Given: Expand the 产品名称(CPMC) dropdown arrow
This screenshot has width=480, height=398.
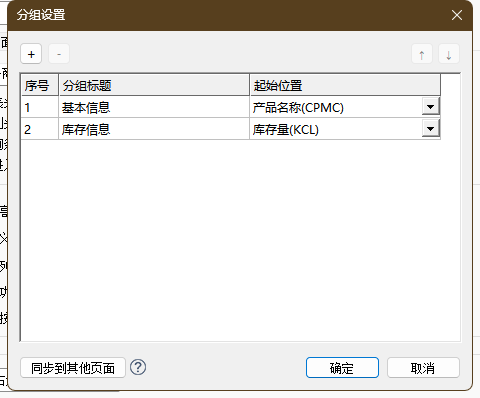Looking at the screenshot, I should click(x=431, y=107).
